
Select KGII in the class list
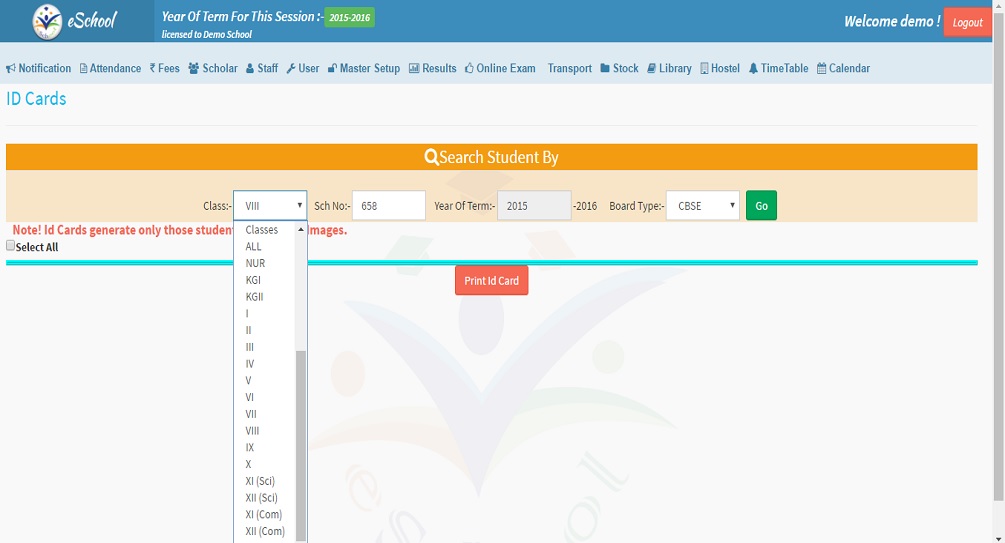(x=254, y=297)
